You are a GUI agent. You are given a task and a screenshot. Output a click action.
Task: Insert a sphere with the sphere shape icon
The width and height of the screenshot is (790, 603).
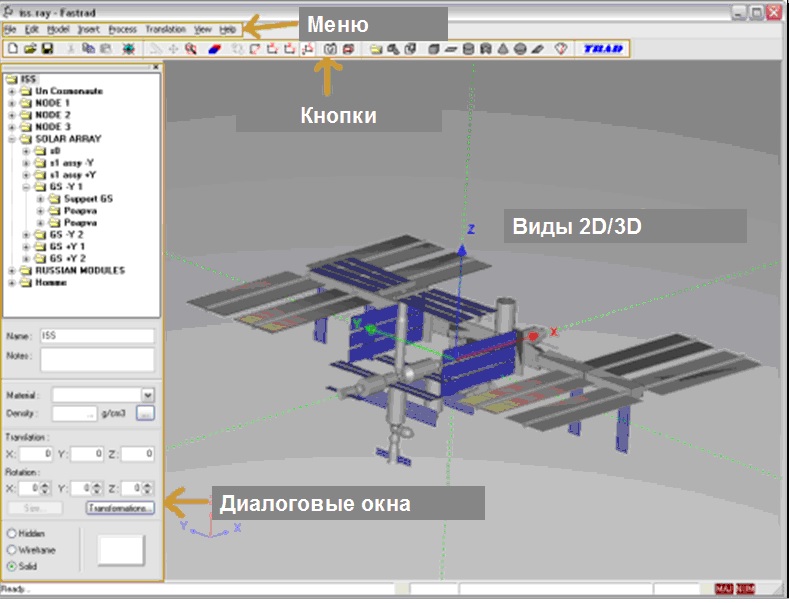(x=520, y=48)
